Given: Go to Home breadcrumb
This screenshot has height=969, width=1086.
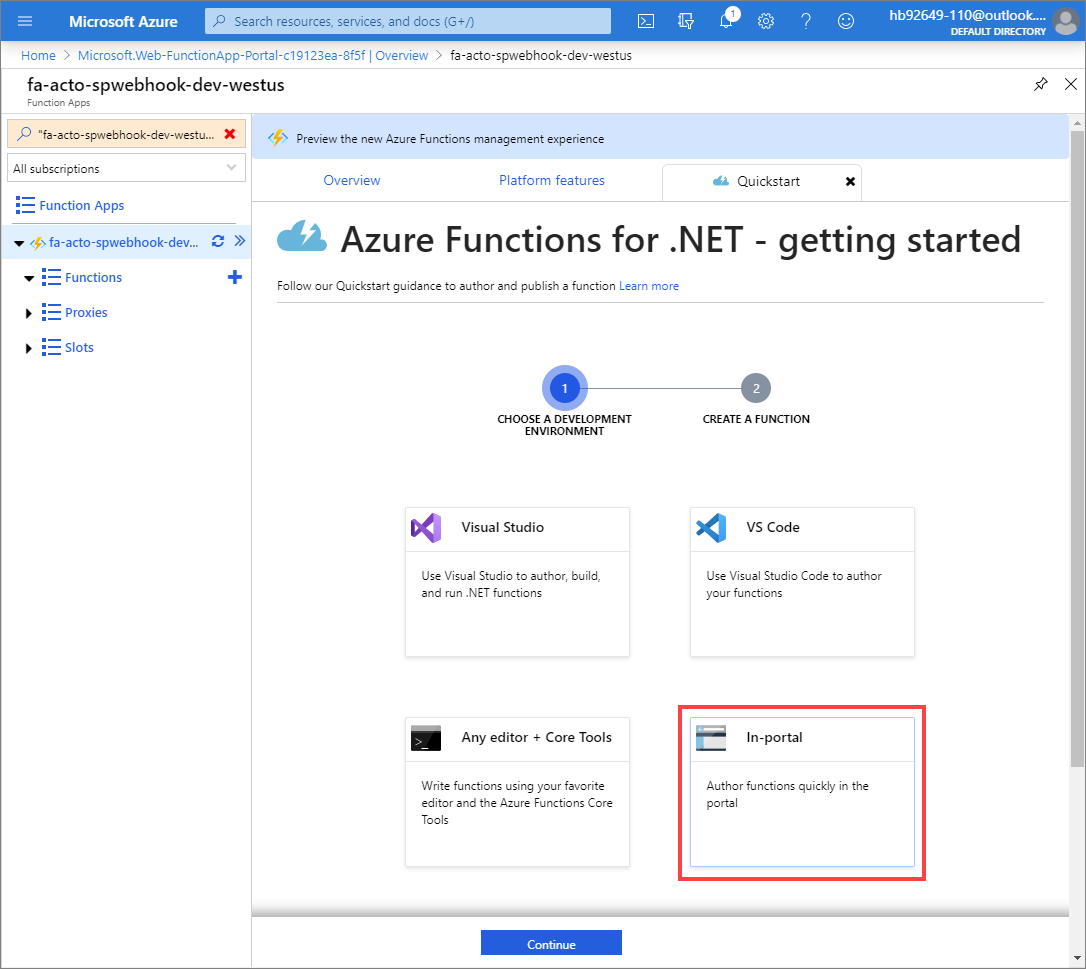Looking at the screenshot, I should [x=38, y=55].
